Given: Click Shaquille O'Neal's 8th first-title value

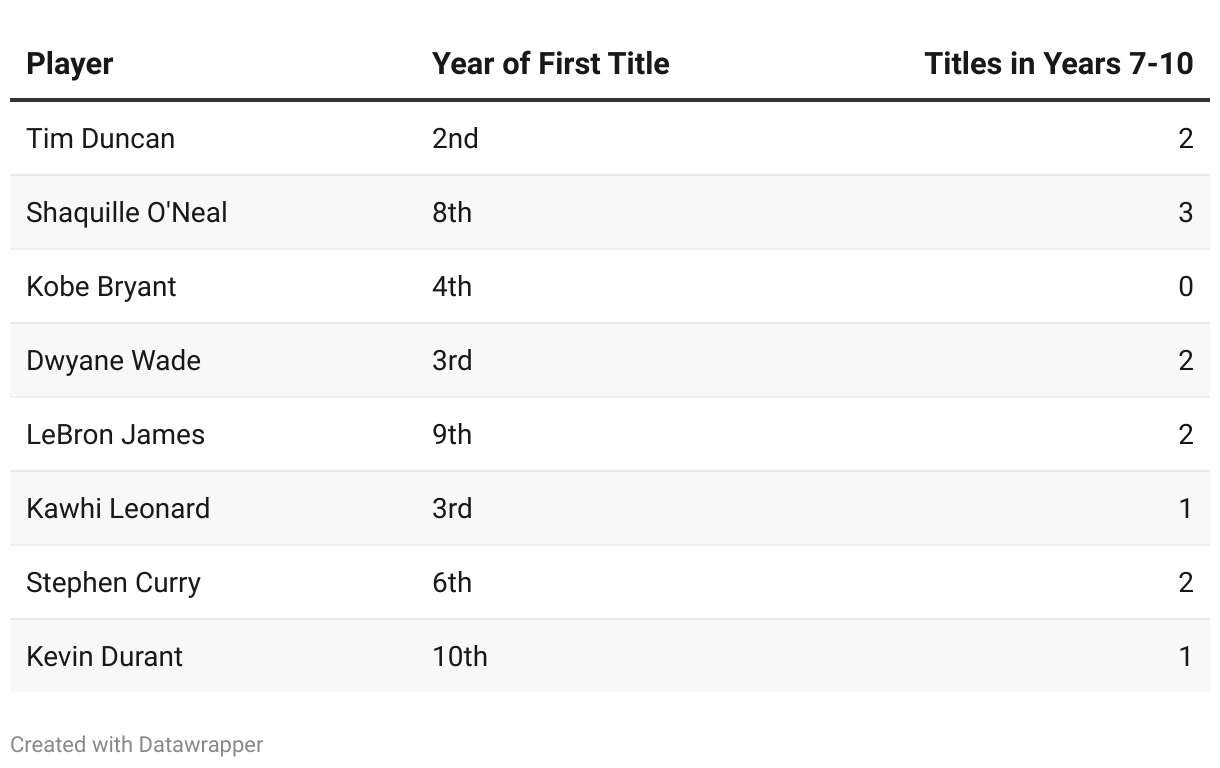Looking at the screenshot, I should (x=452, y=212).
